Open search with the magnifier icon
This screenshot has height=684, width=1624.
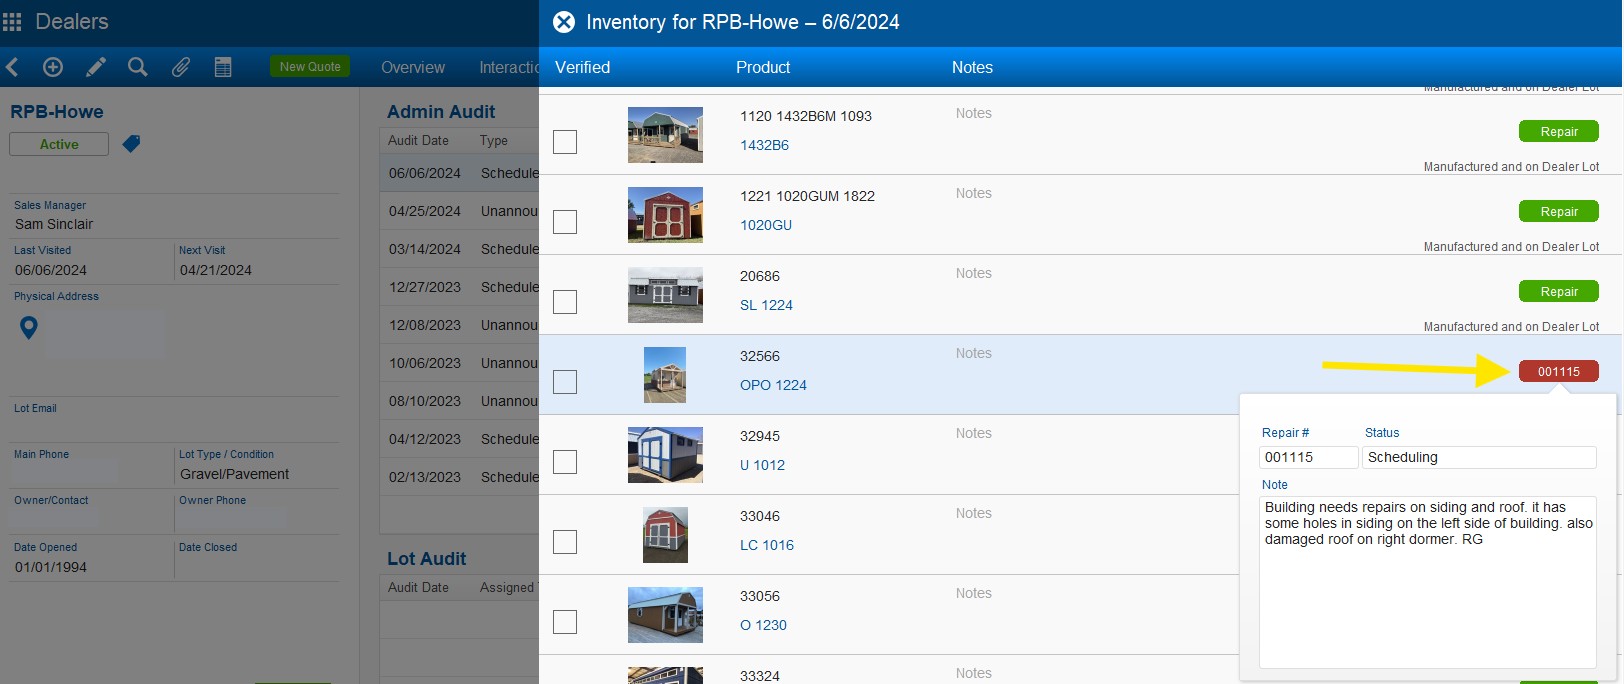138,67
